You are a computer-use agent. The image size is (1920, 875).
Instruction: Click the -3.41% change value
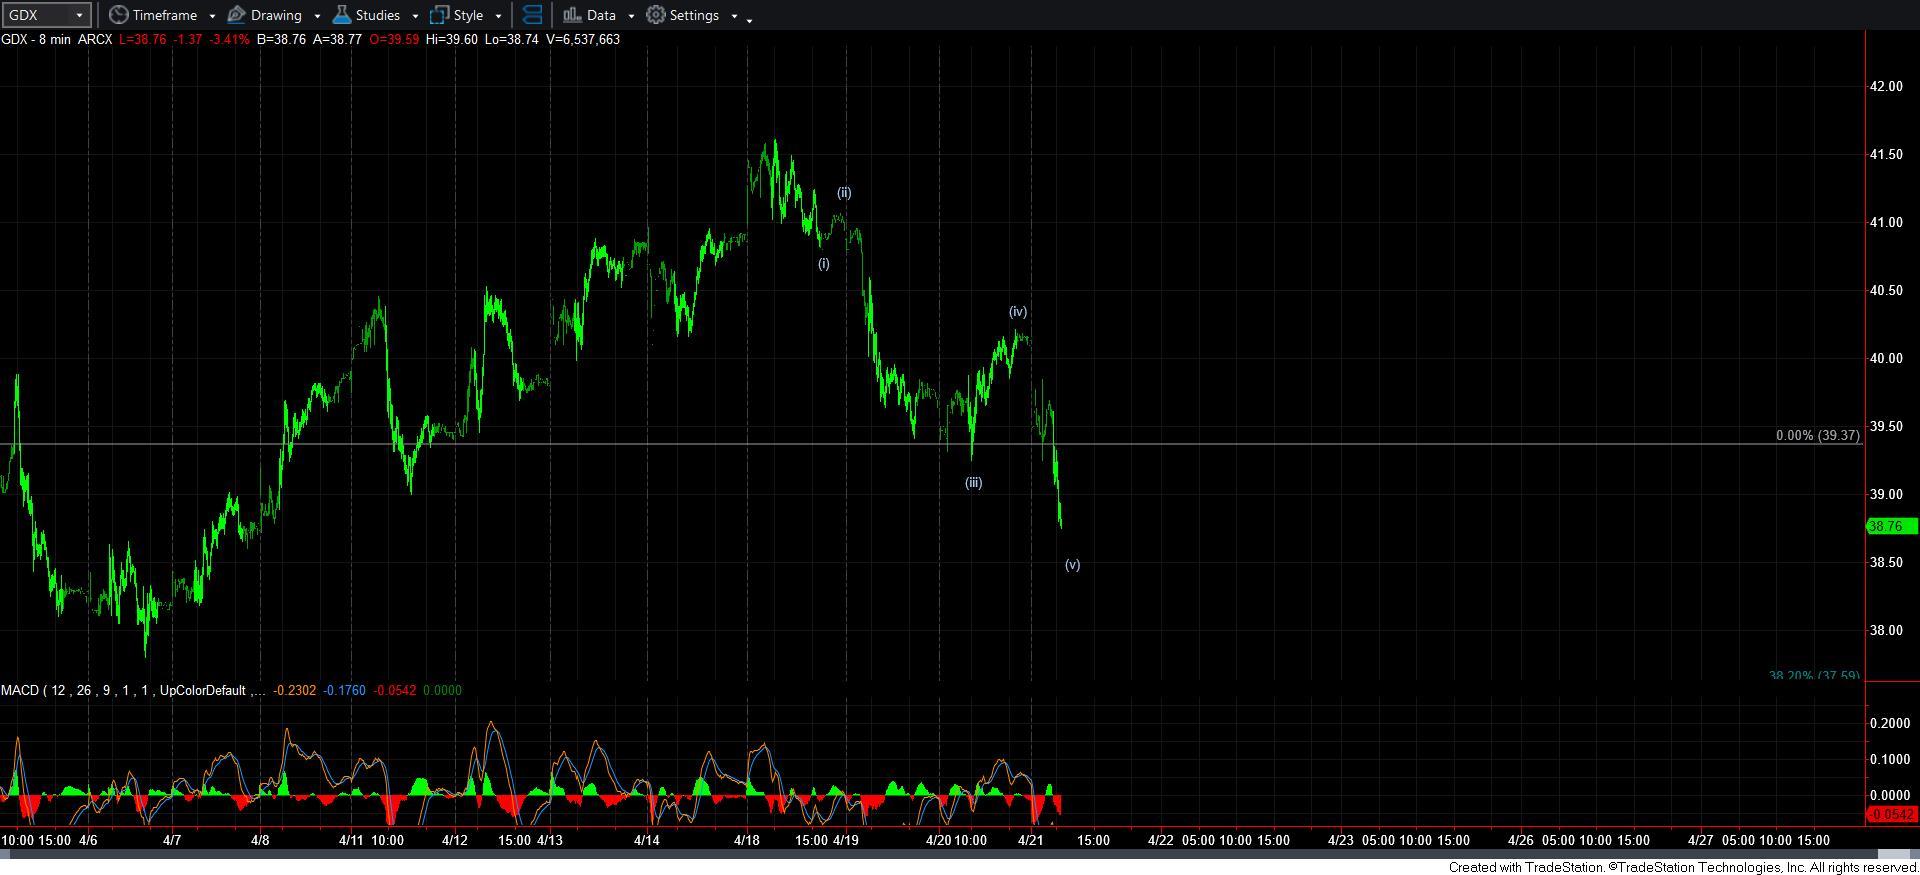pyautogui.click(x=229, y=39)
